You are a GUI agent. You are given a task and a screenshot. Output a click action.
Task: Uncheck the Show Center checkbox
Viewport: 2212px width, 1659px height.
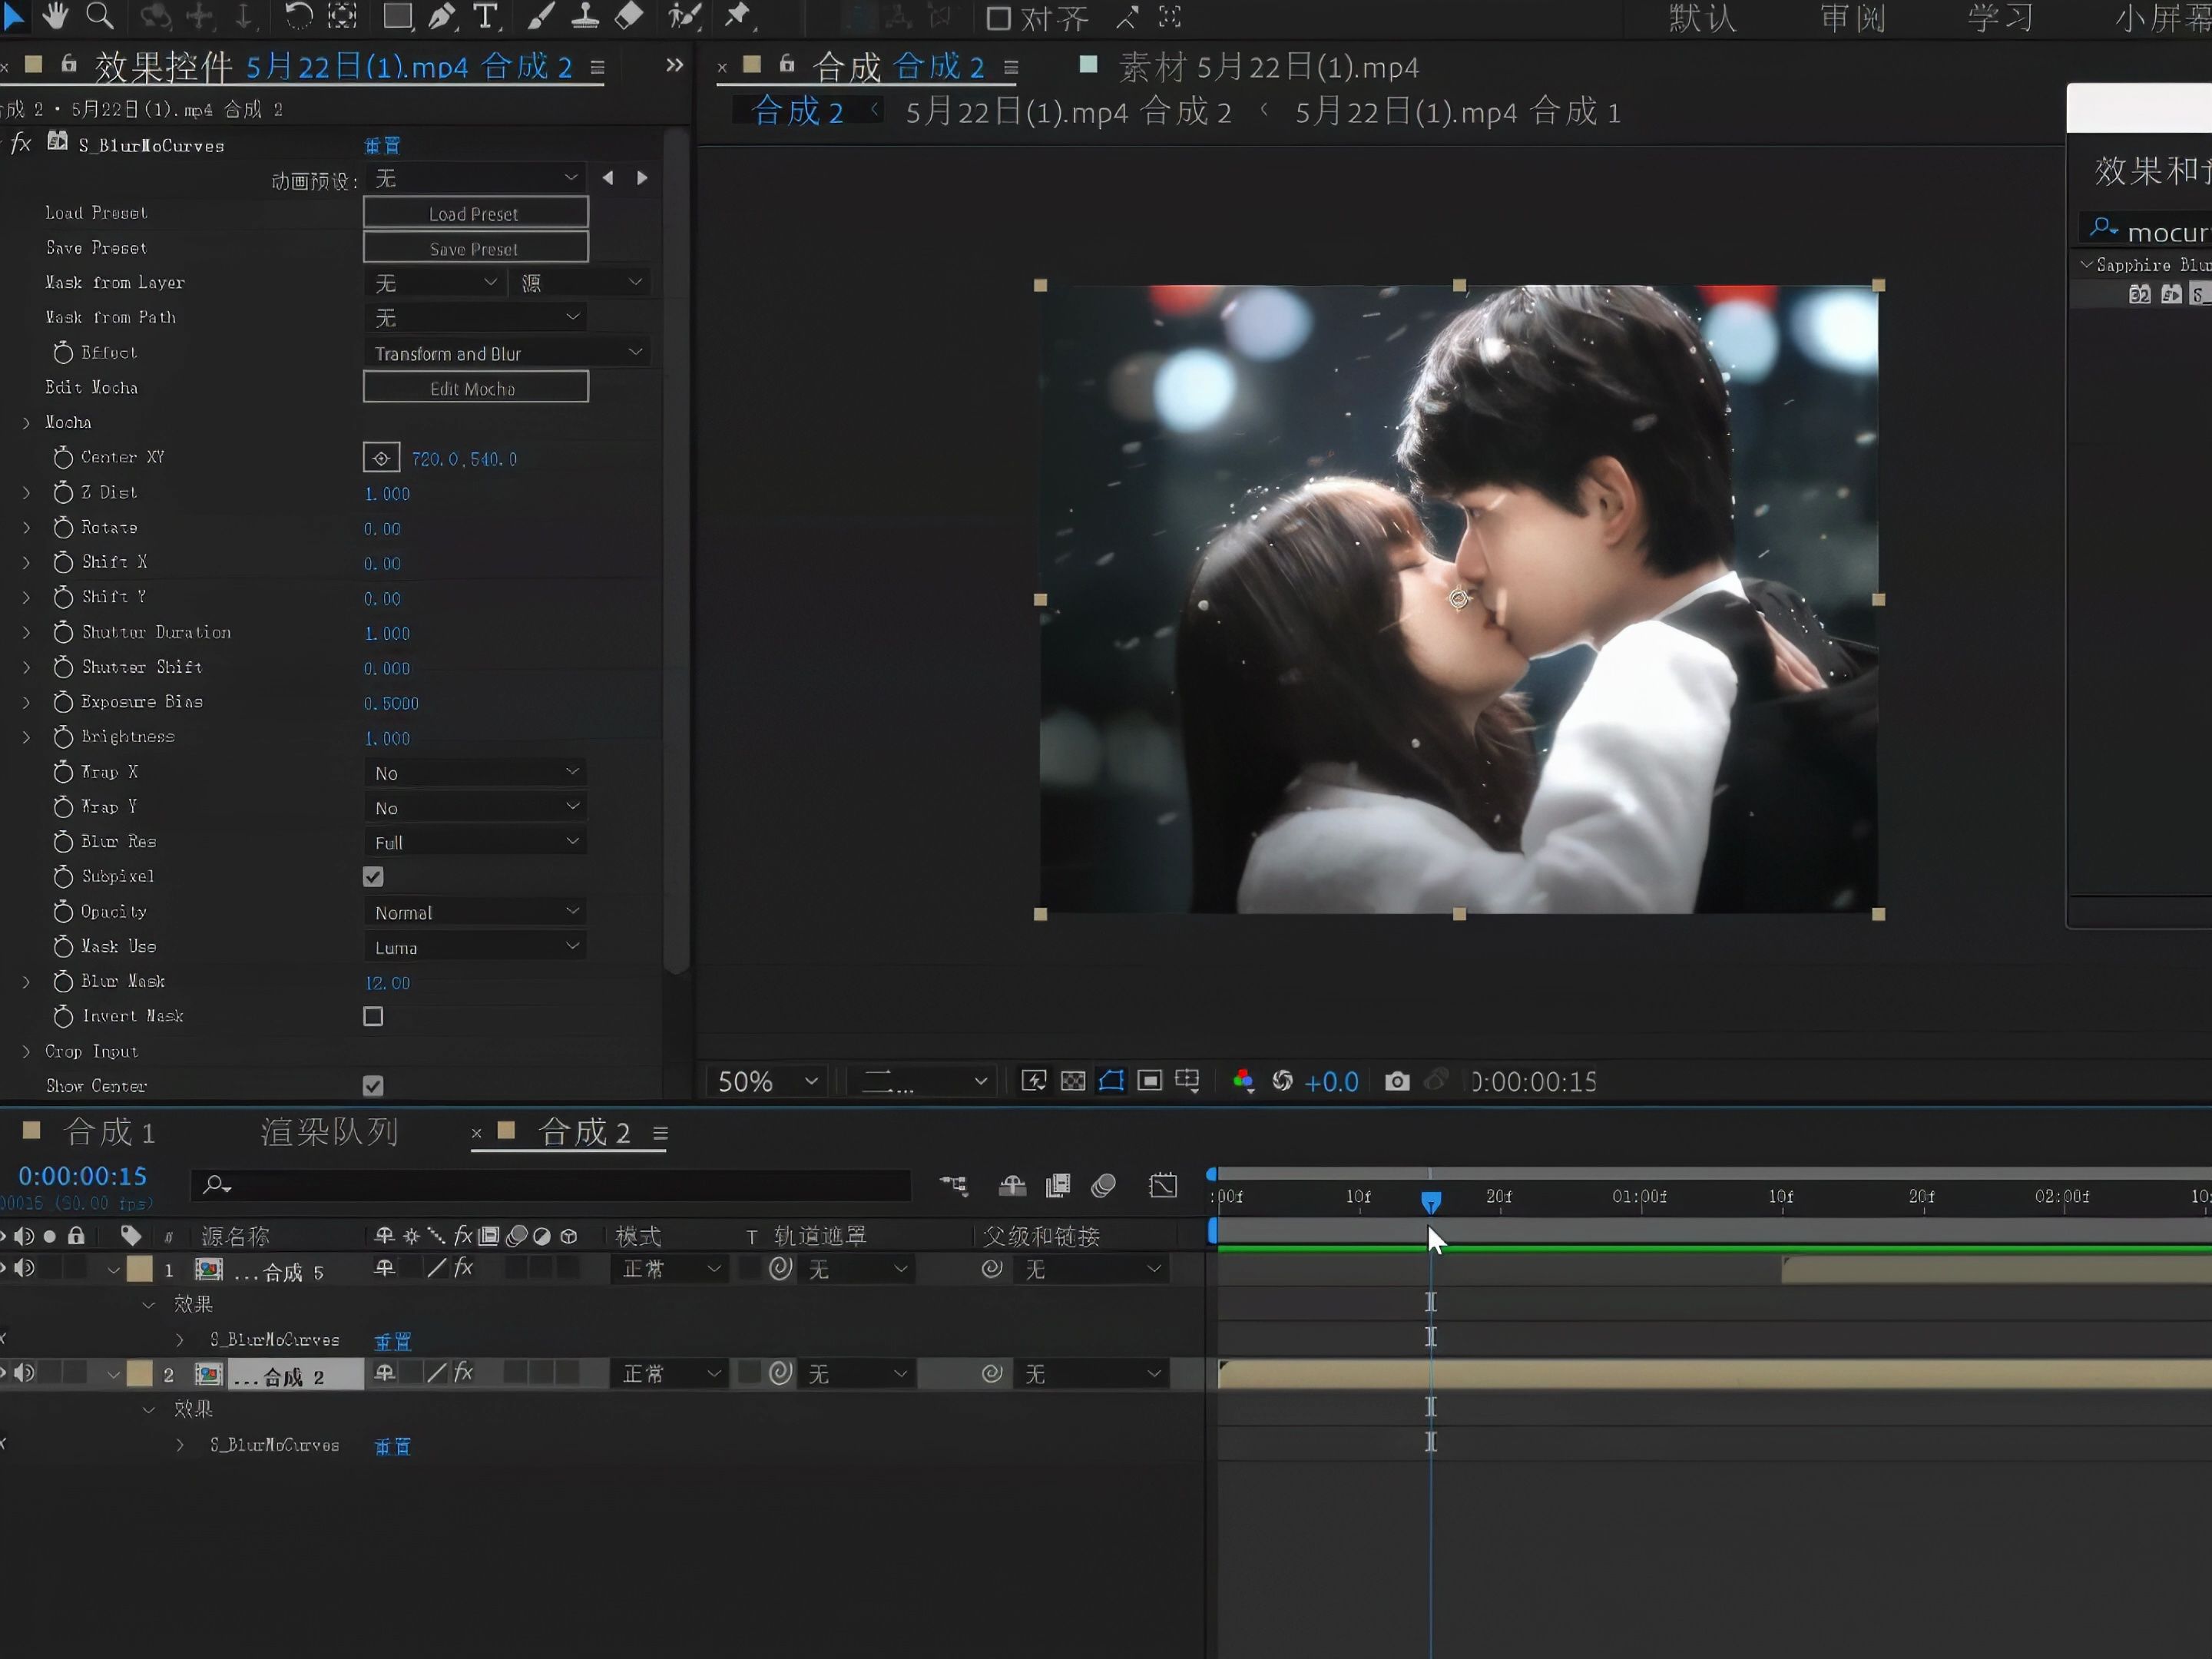[373, 1085]
